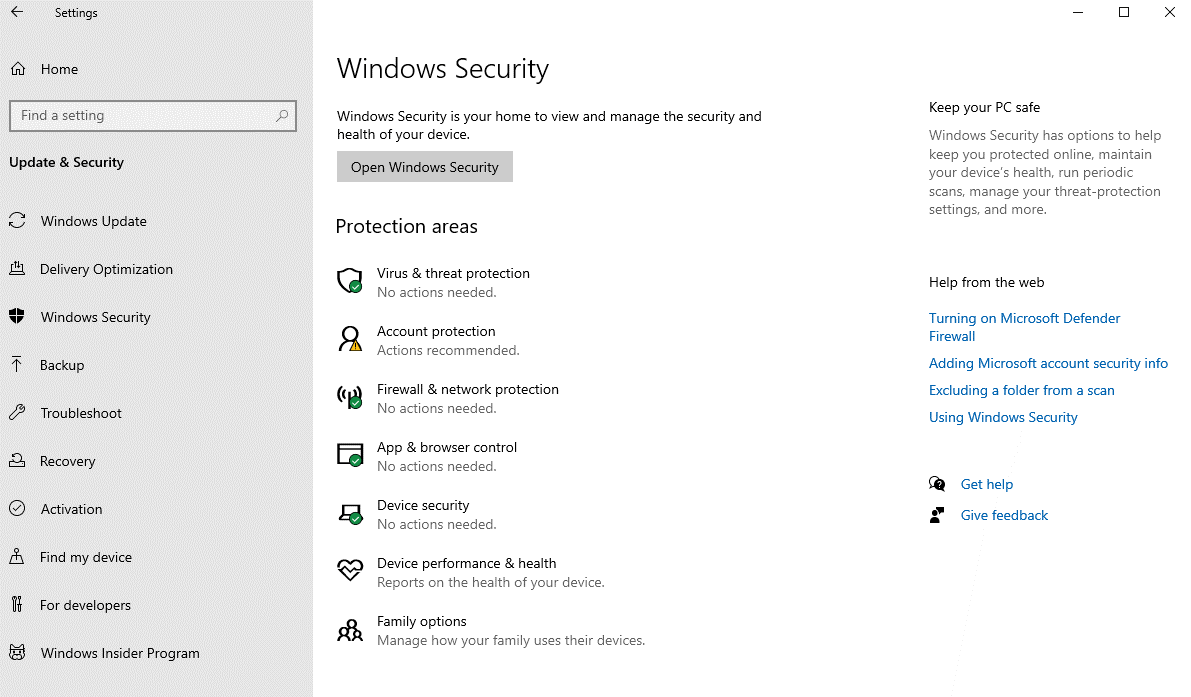Click the Windows Security shield icon in sidebar

[x=17, y=317]
